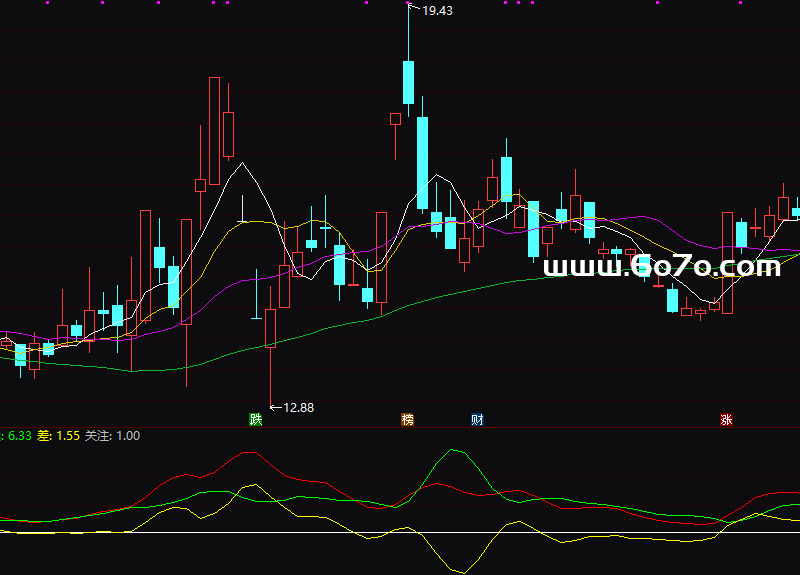Click the orange 榜 event marker
The image size is (800, 575).
coord(407,419)
